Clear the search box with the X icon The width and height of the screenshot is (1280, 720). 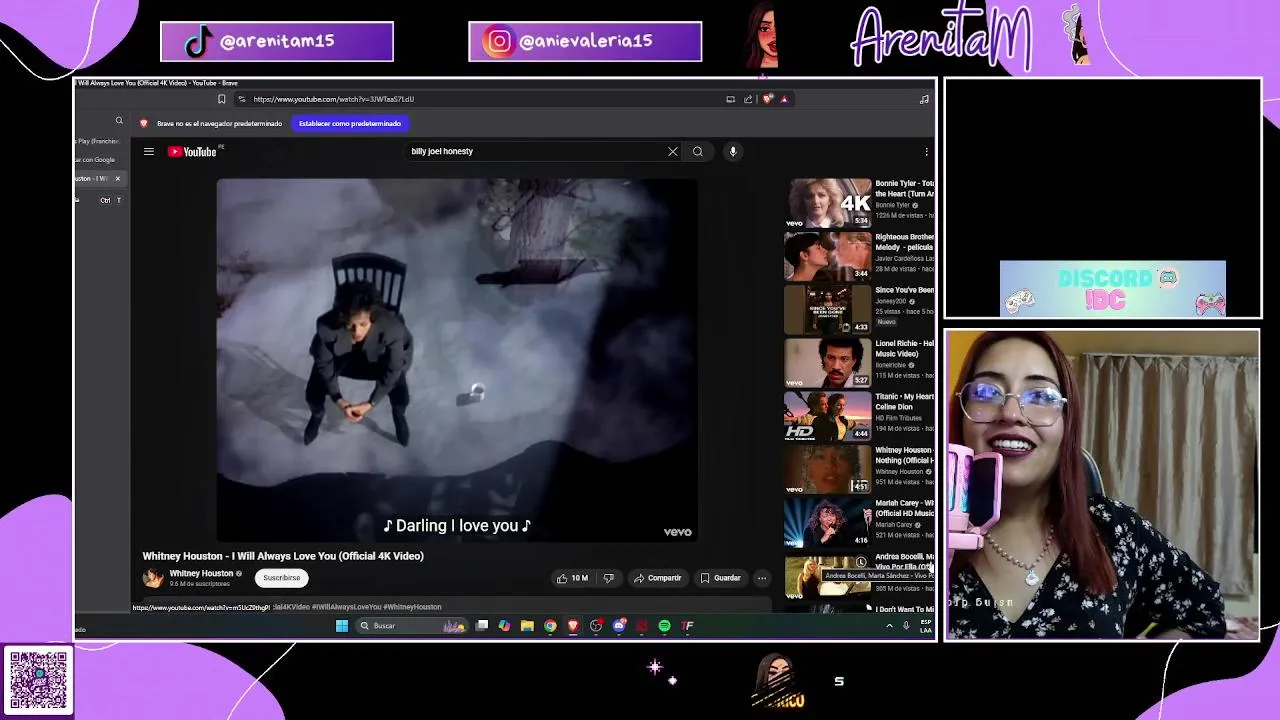tap(673, 151)
